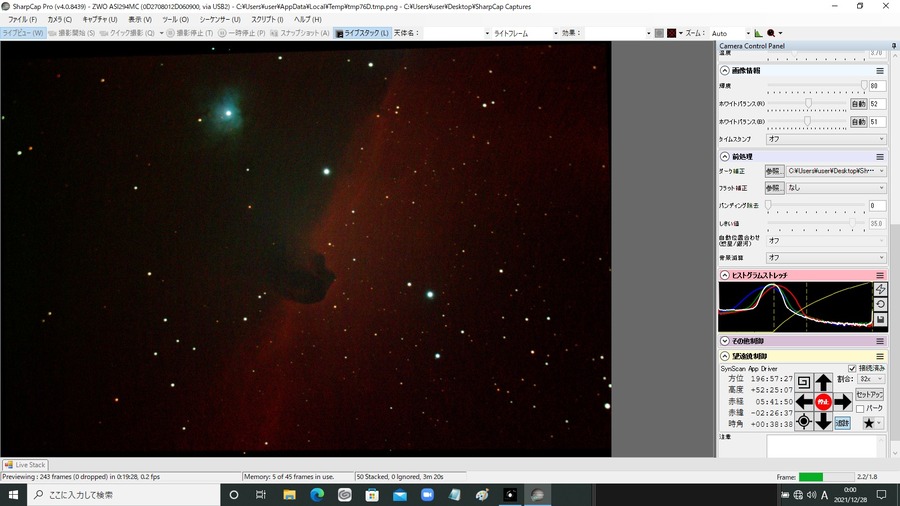Slew telescope left with left arrow
This screenshot has height=506, width=900.
[804, 402]
